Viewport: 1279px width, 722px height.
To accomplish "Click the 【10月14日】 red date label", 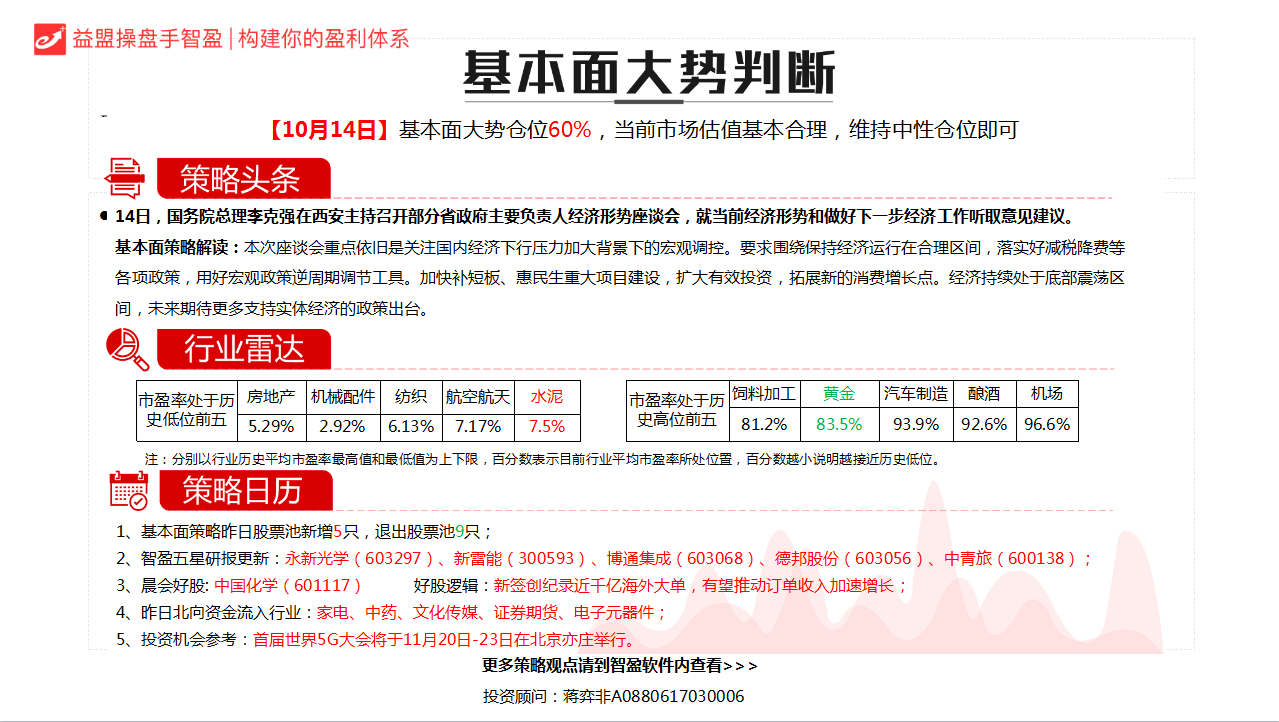I will (x=328, y=130).
